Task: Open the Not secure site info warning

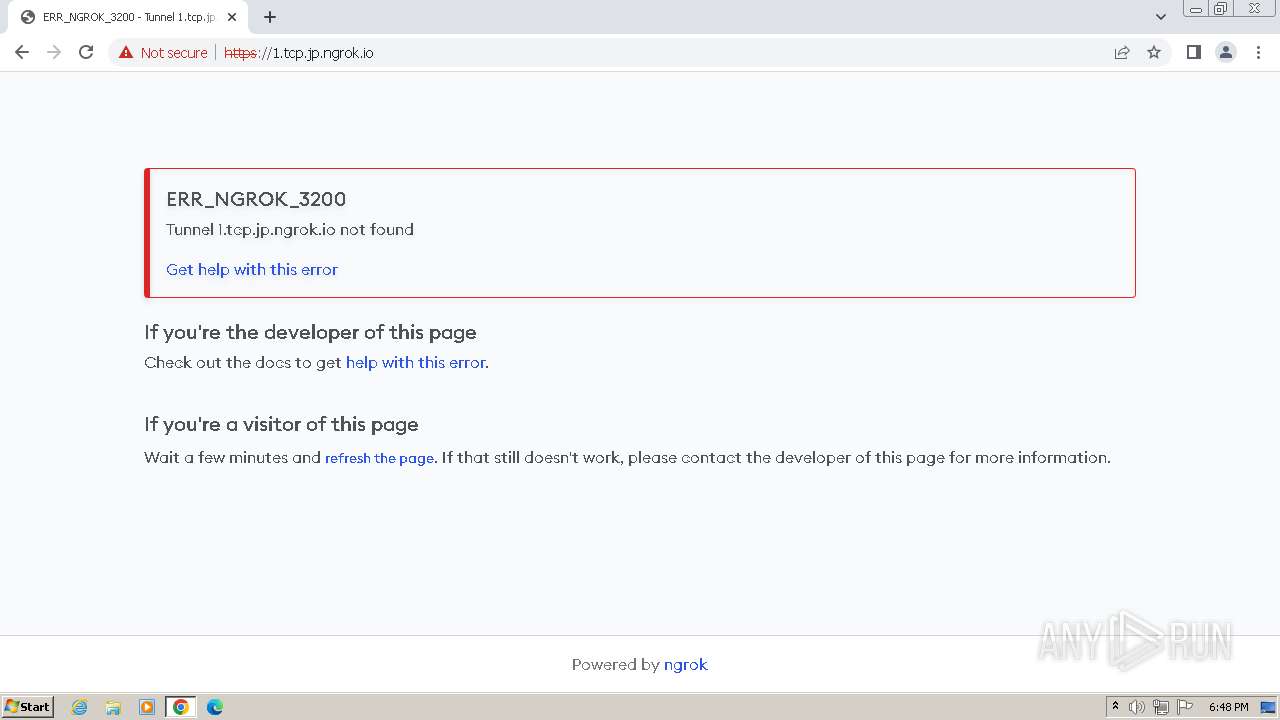Action: click(x=163, y=53)
